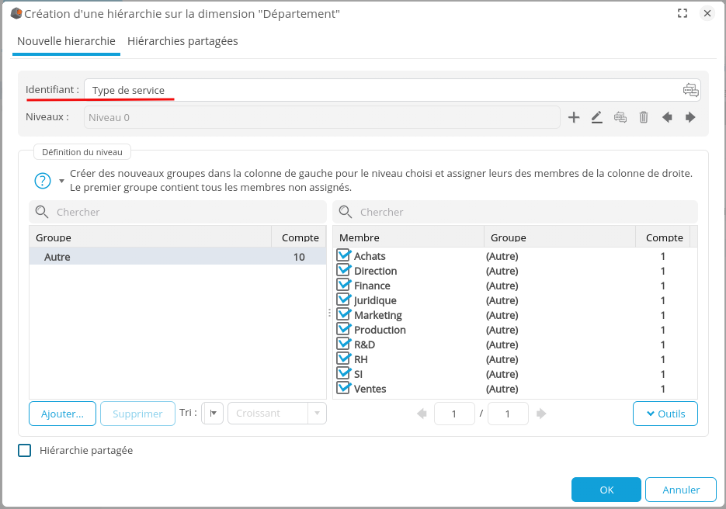Image resolution: width=726 pixels, height=509 pixels.
Task: Click the blue question mark help icon
Action: click(x=43, y=181)
